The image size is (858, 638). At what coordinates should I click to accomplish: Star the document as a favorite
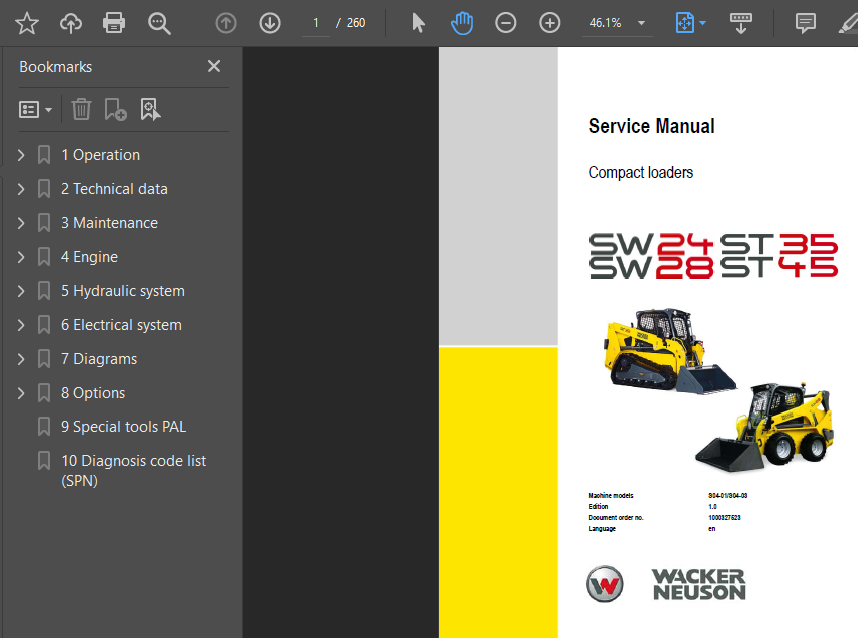[26, 22]
